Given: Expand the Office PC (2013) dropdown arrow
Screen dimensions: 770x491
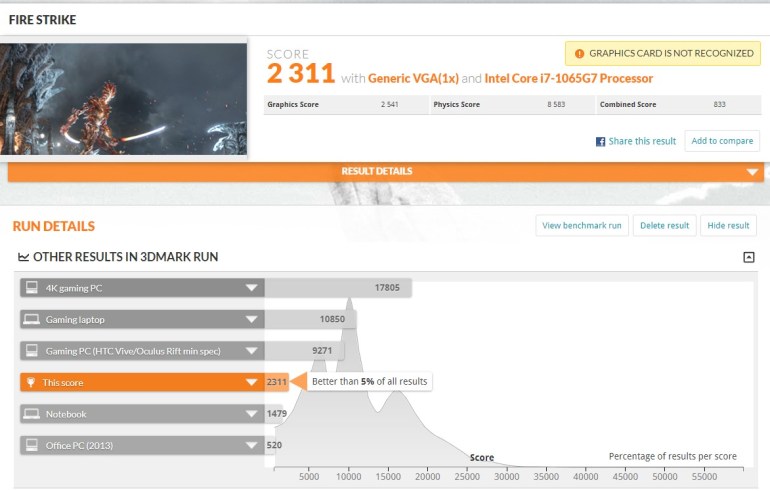Looking at the screenshot, I should (x=251, y=445).
